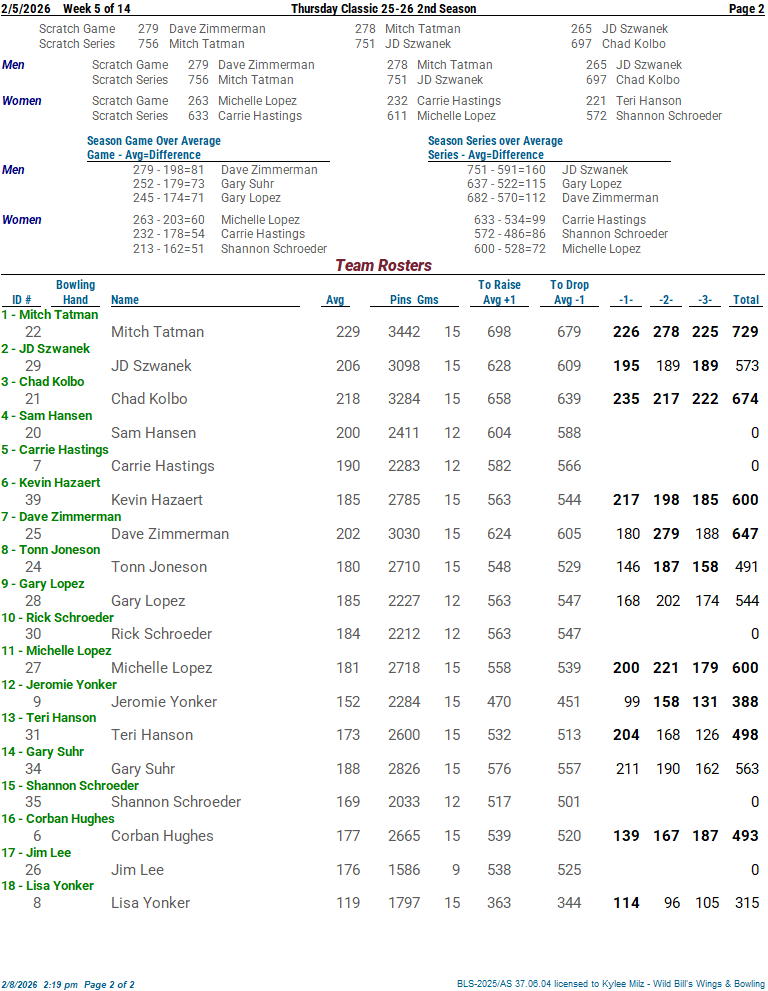Click JD Szwanek's first game score 195

[626, 366]
